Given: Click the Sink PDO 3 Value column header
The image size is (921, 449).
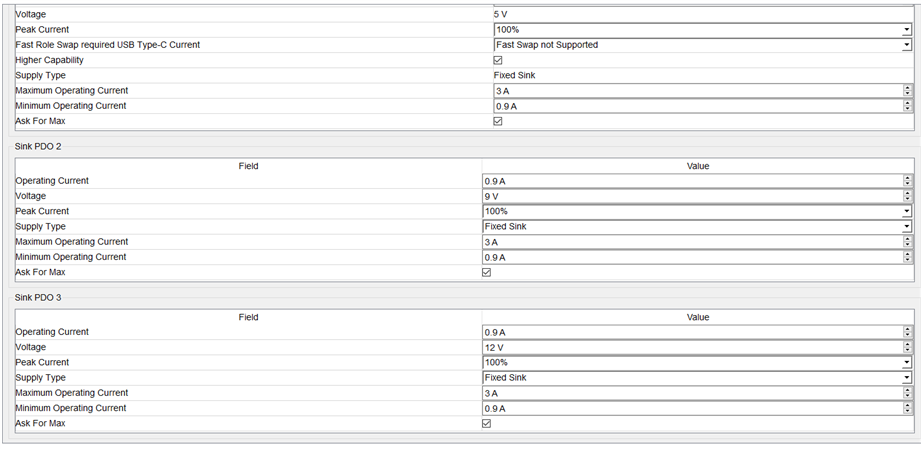Looking at the screenshot, I should tap(698, 317).
